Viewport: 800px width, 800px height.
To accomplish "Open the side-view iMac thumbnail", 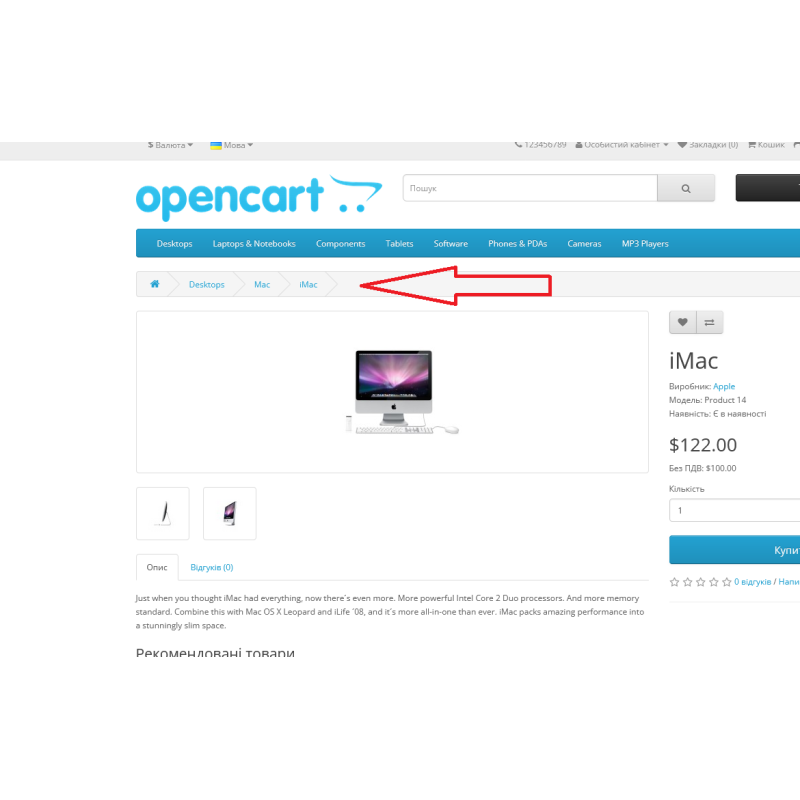I will (163, 513).
